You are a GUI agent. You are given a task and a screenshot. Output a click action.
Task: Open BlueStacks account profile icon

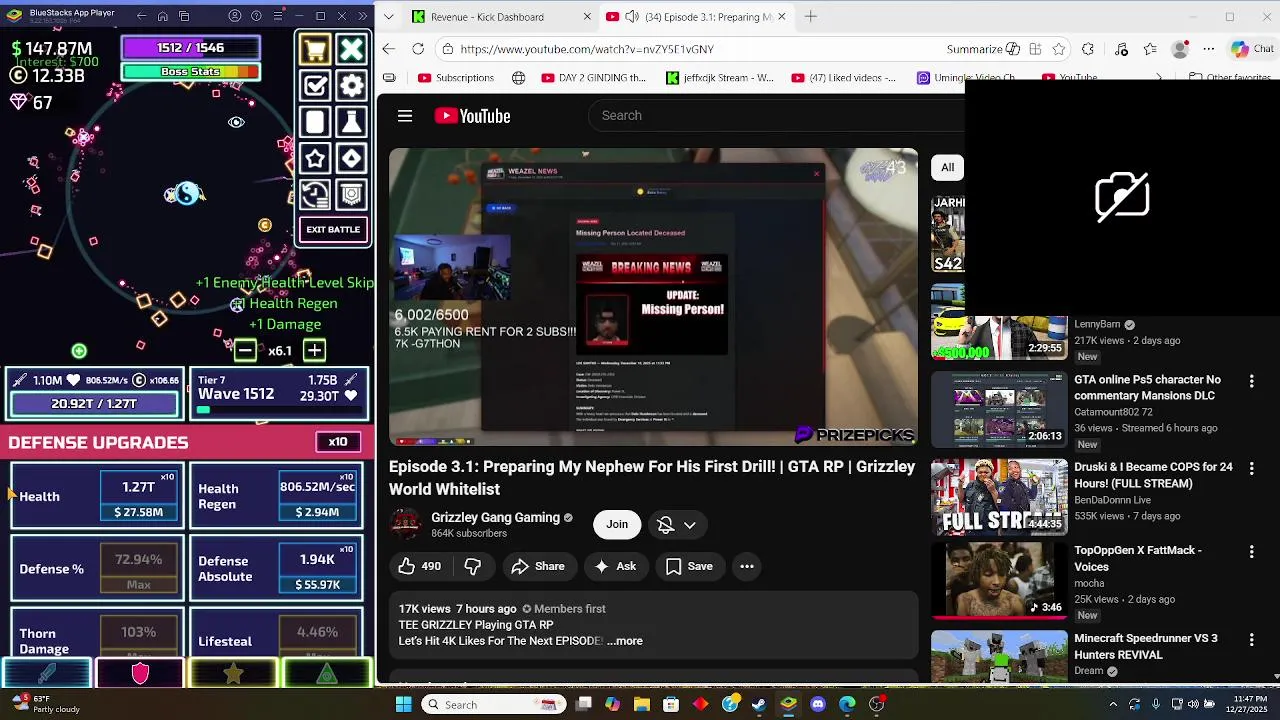pyautogui.click(x=235, y=16)
